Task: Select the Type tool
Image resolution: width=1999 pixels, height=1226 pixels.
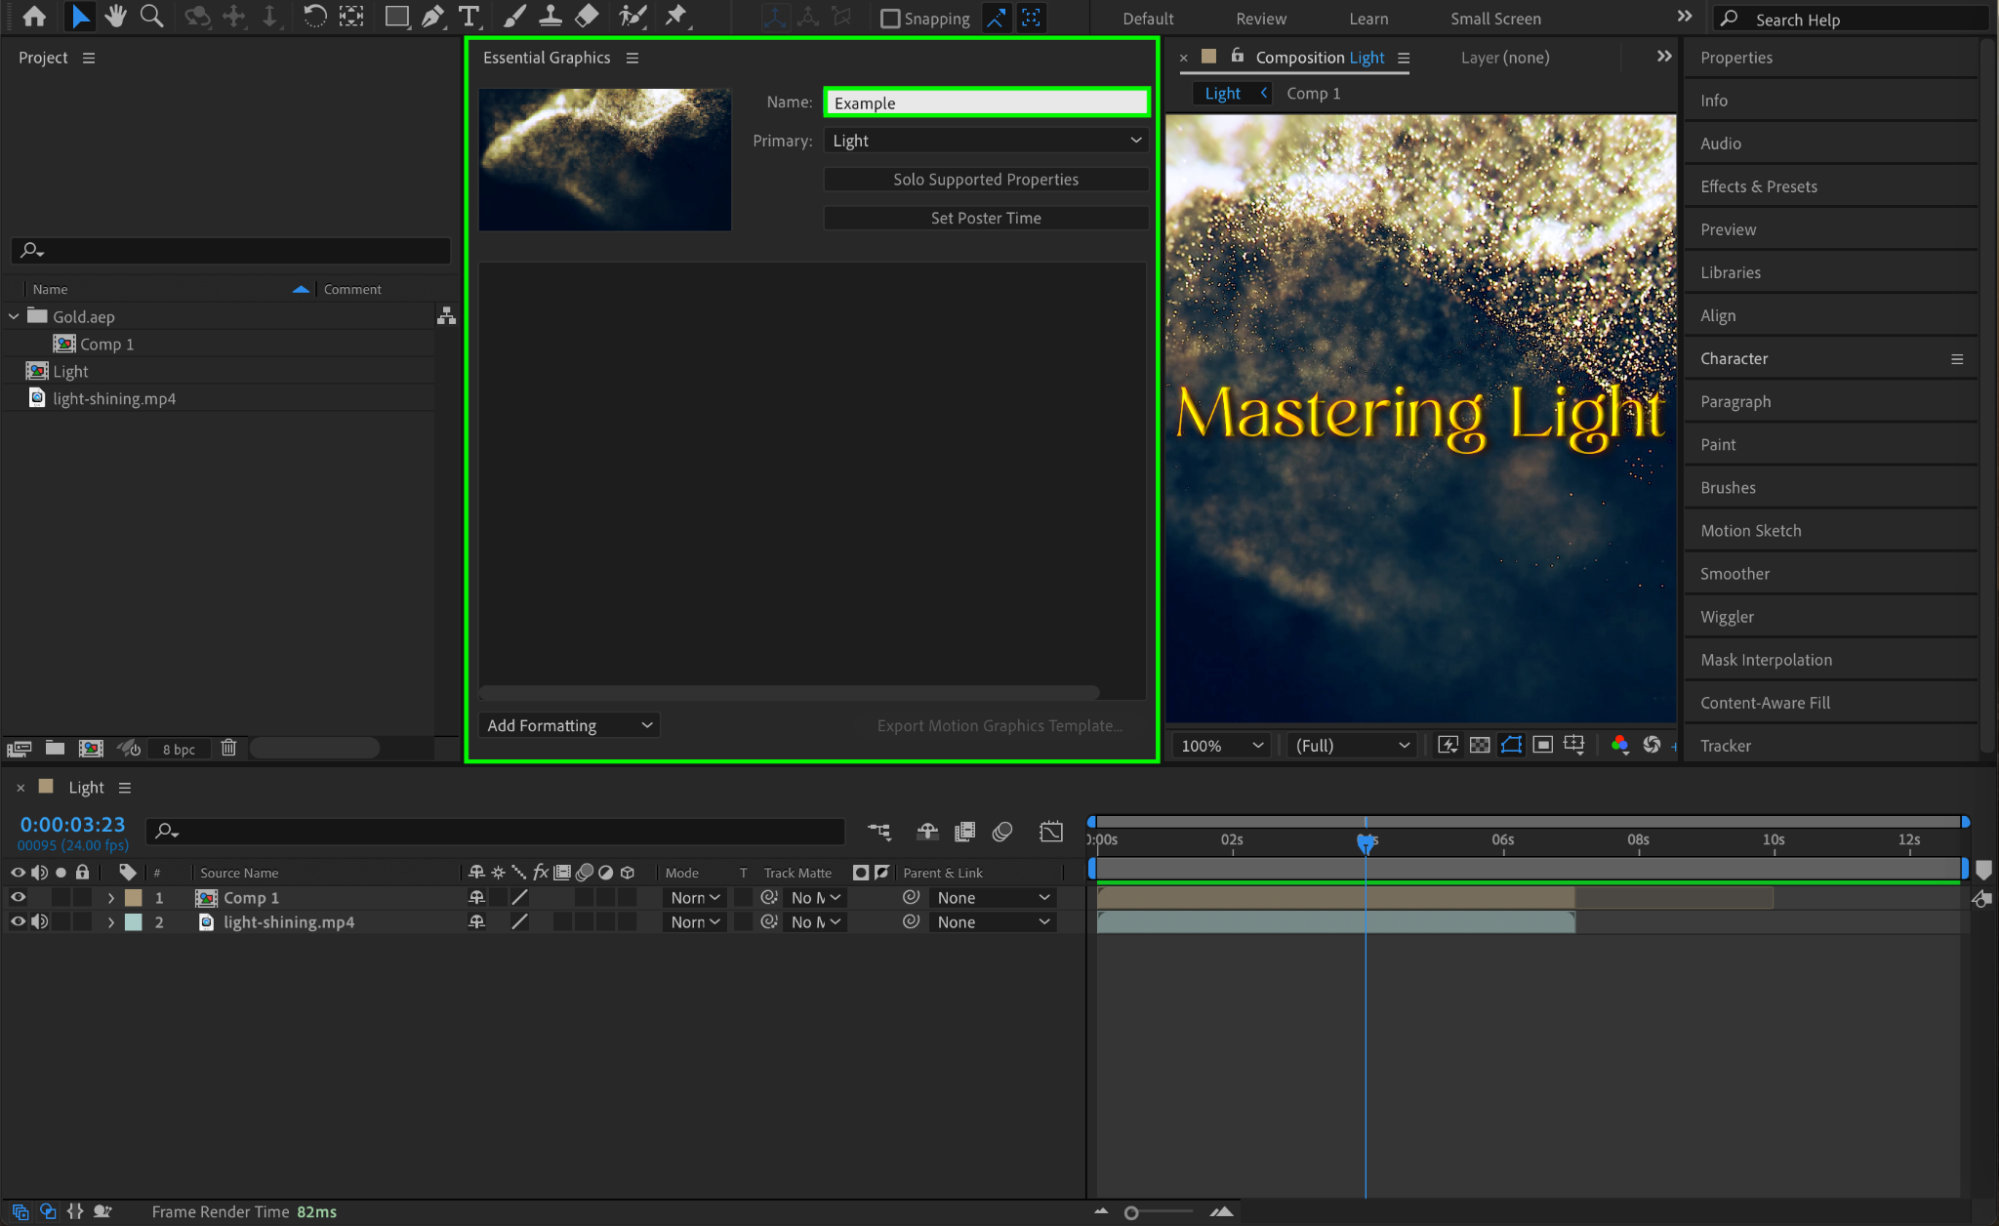Action: [468, 16]
